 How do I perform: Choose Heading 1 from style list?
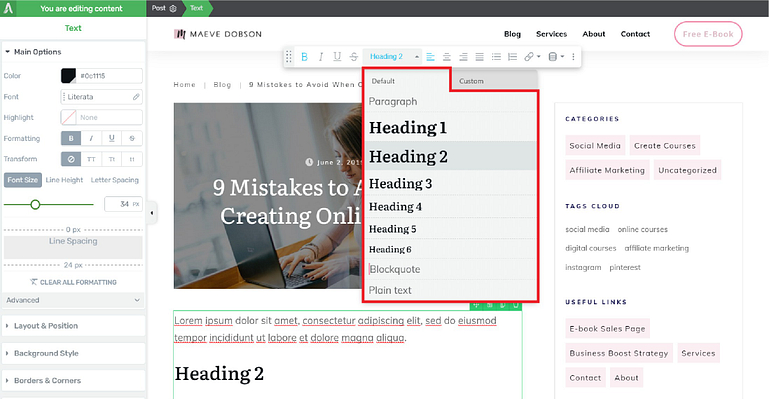point(450,127)
